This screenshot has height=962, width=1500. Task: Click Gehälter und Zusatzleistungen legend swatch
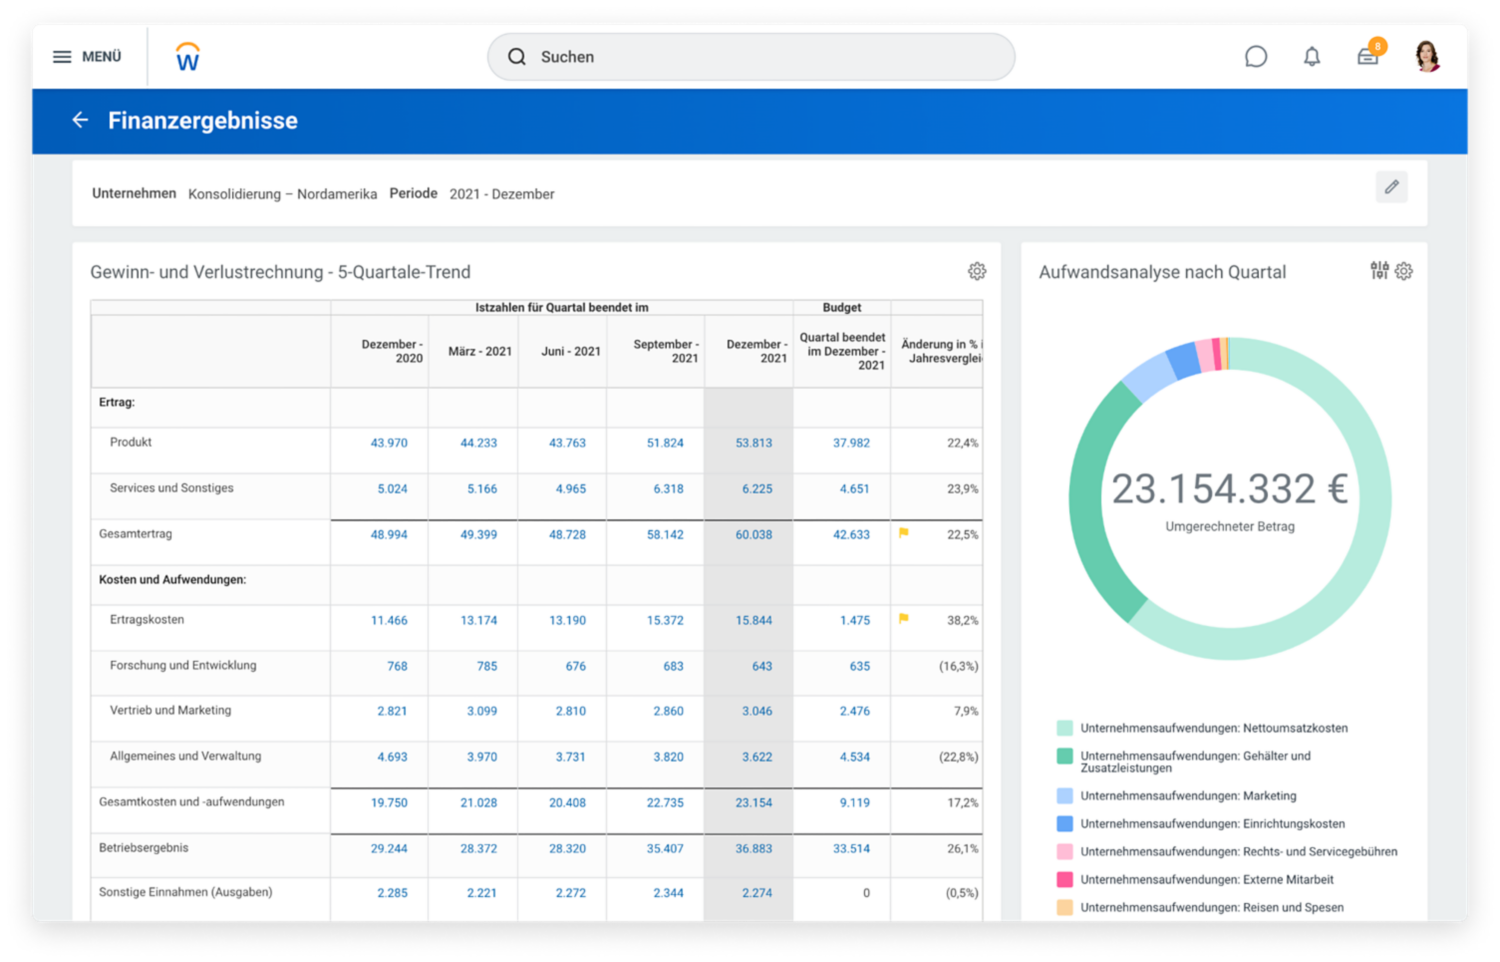[x=1065, y=756]
